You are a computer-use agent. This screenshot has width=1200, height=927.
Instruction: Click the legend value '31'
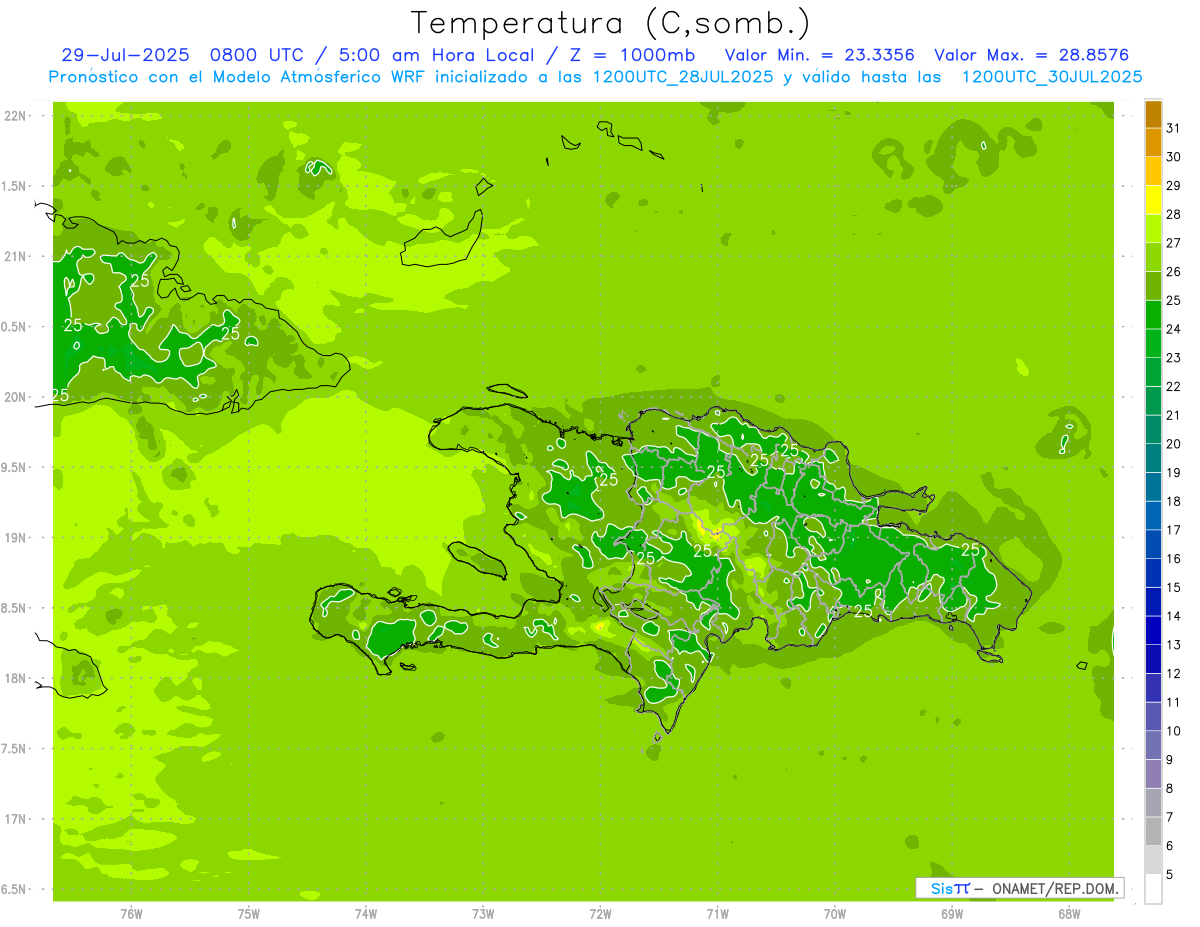click(1173, 128)
